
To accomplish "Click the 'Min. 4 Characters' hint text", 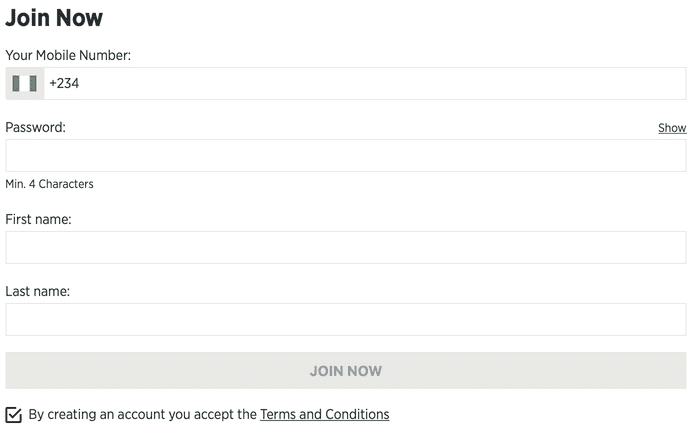I will coord(50,184).
